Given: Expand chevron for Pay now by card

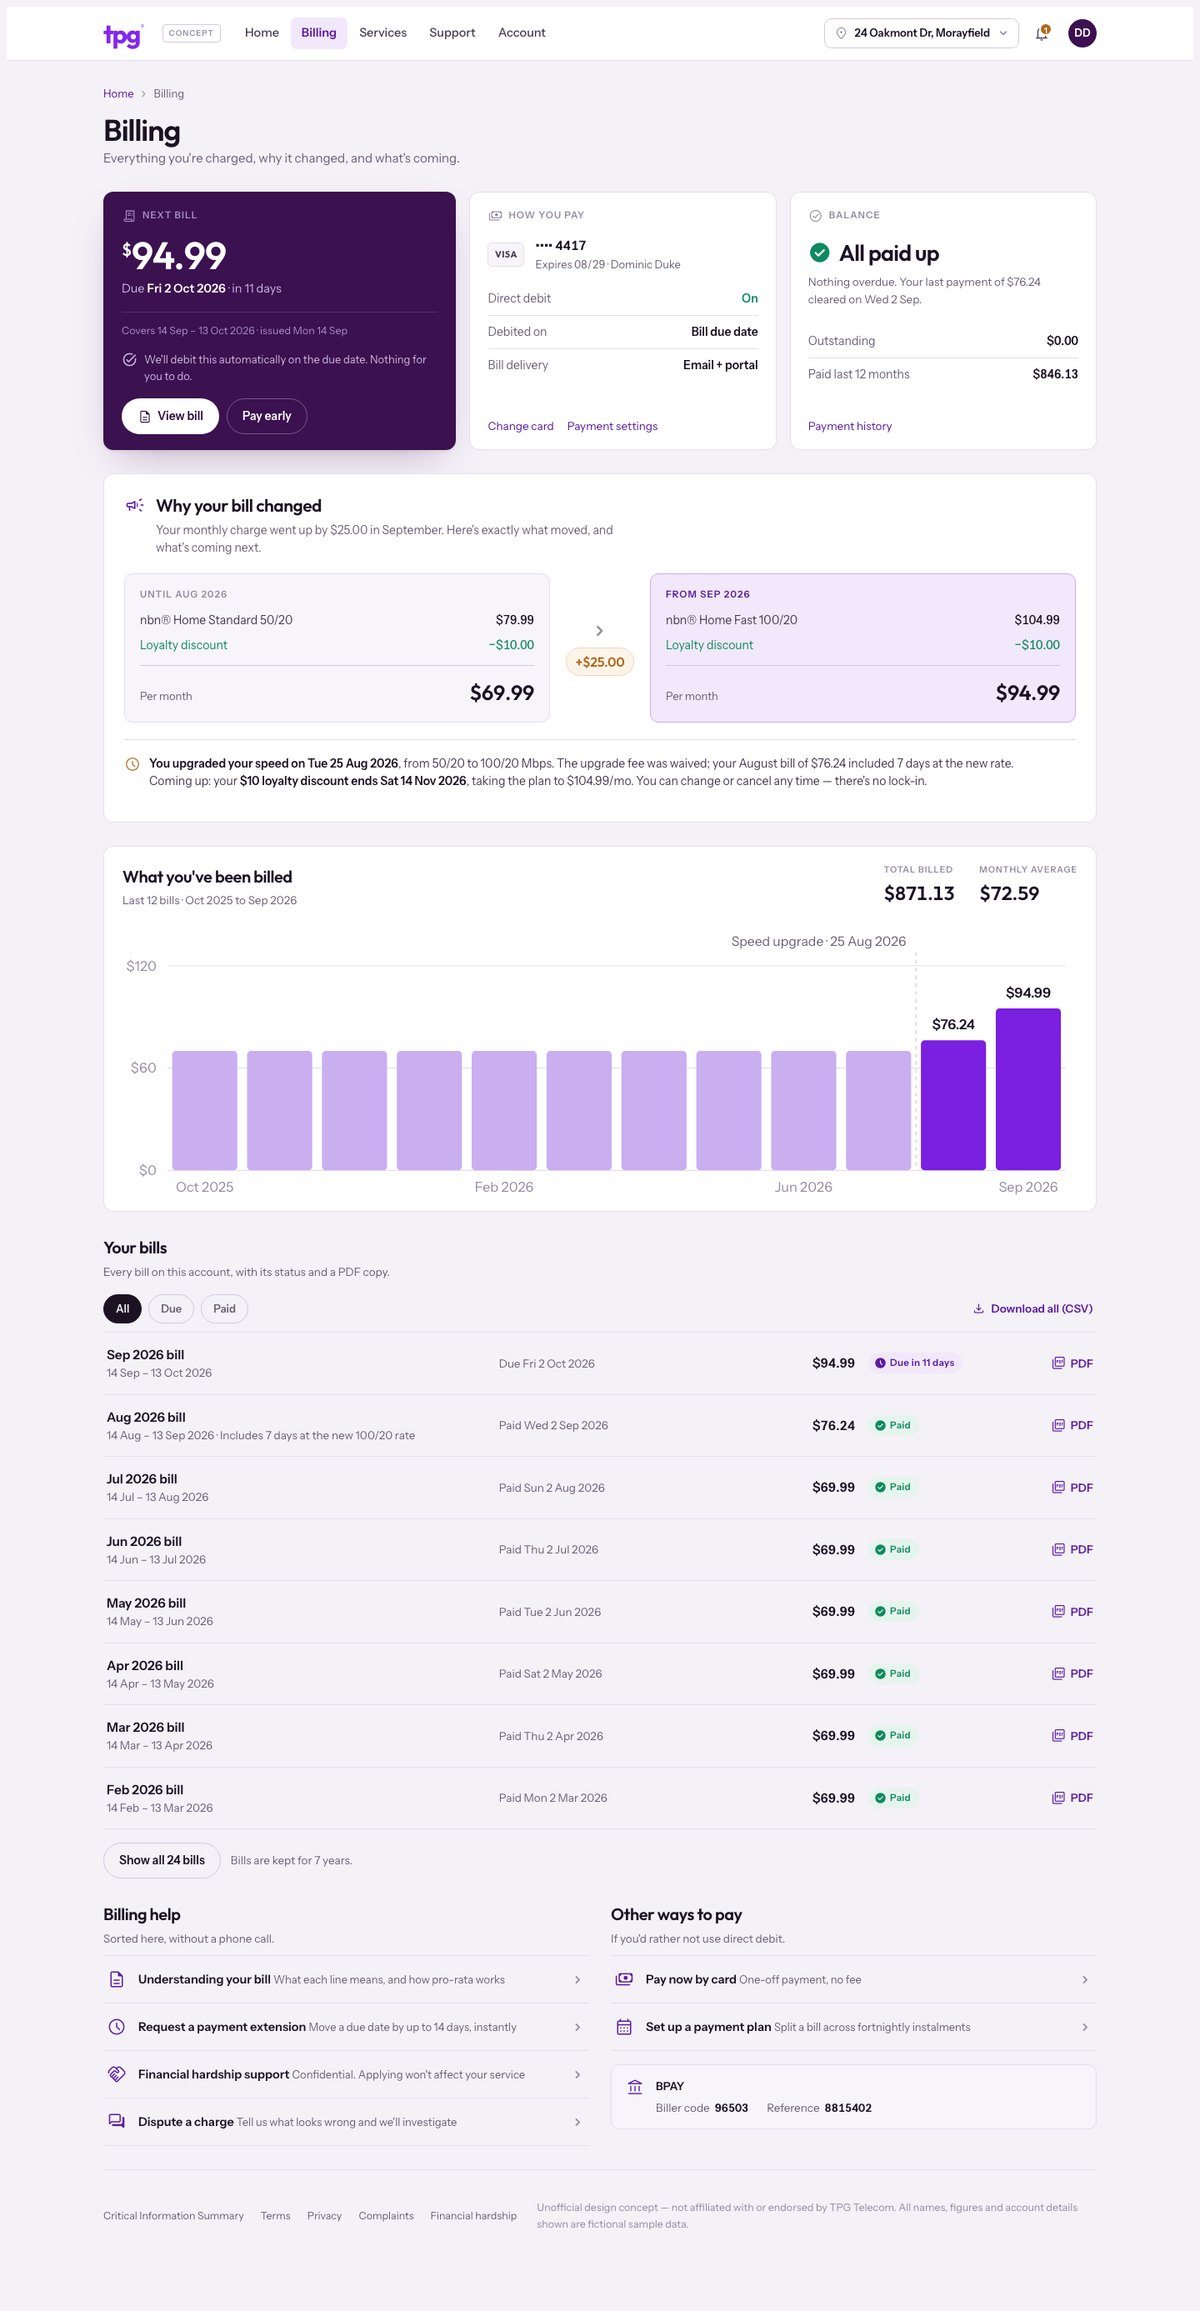Looking at the screenshot, I should pos(1085,1980).
